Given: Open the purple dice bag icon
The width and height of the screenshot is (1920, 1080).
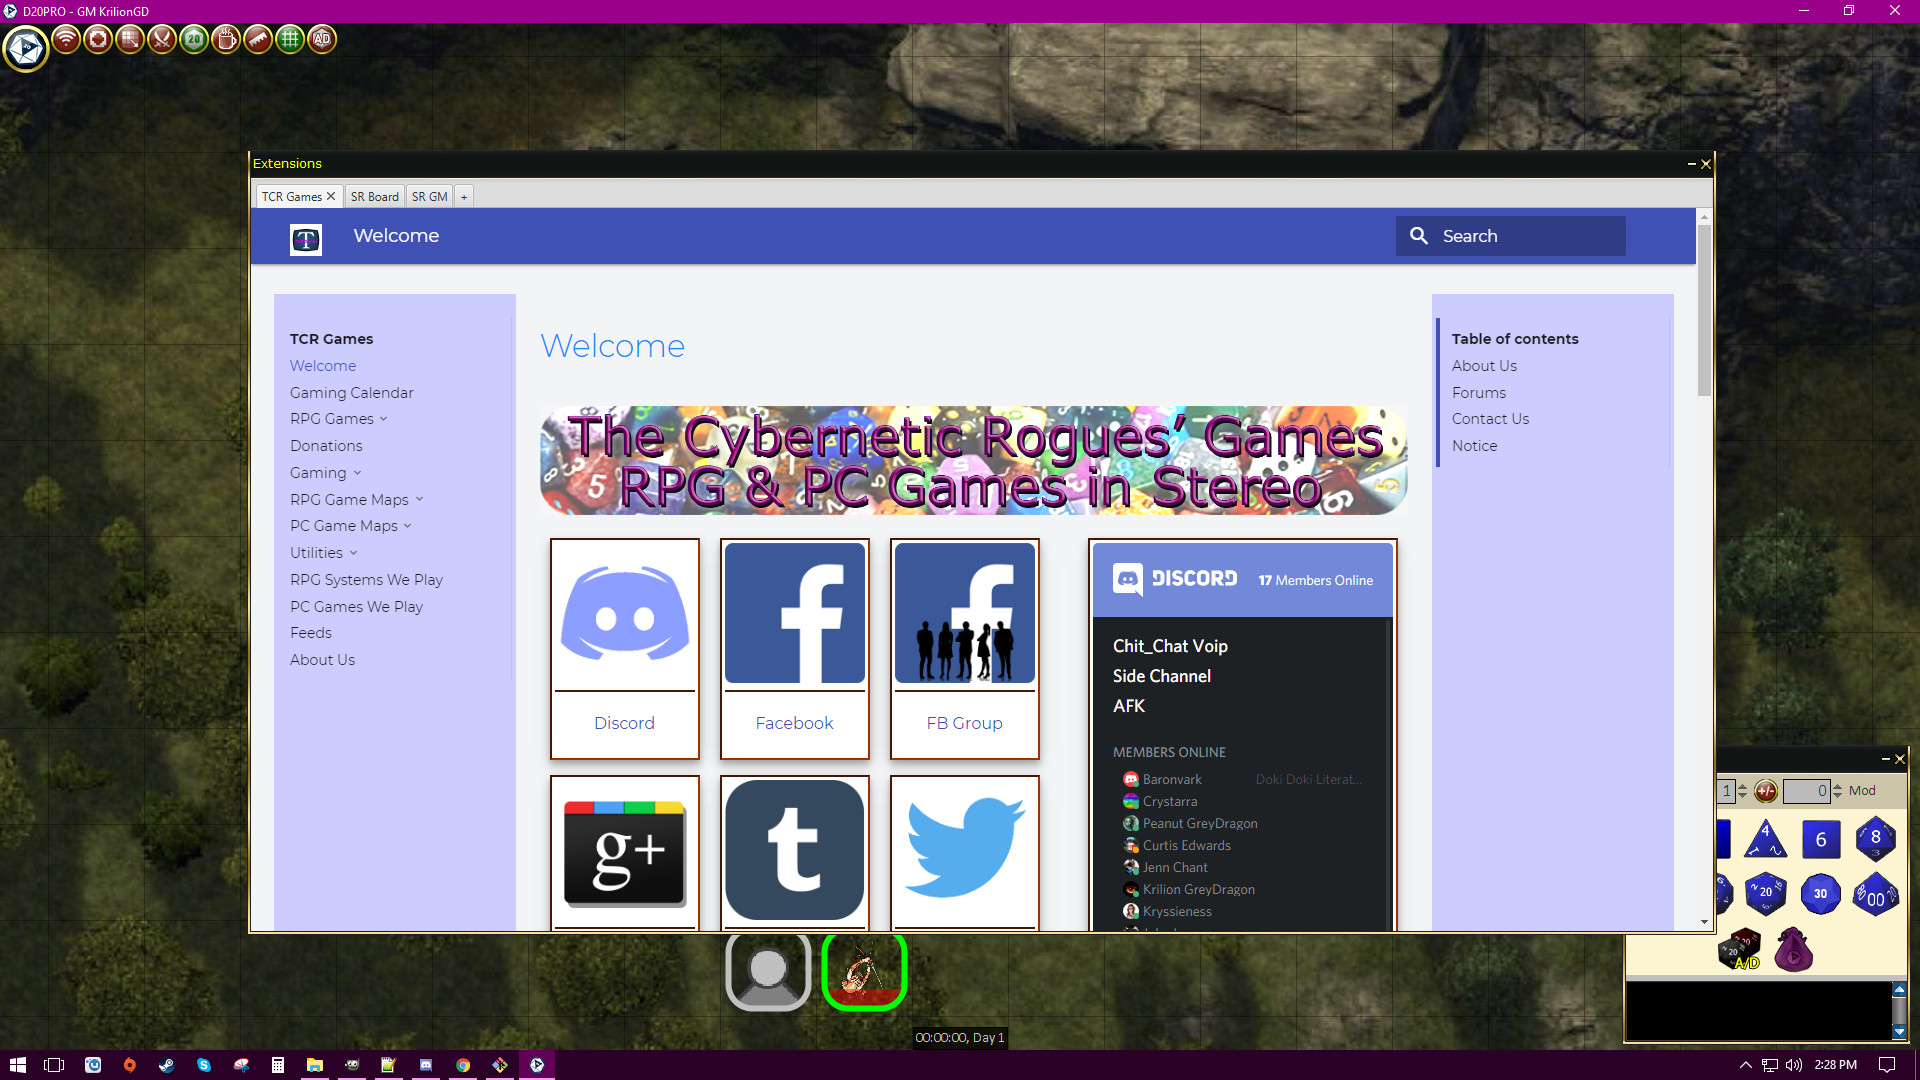Looking at the screenshot, I should tap(1793, 950).
